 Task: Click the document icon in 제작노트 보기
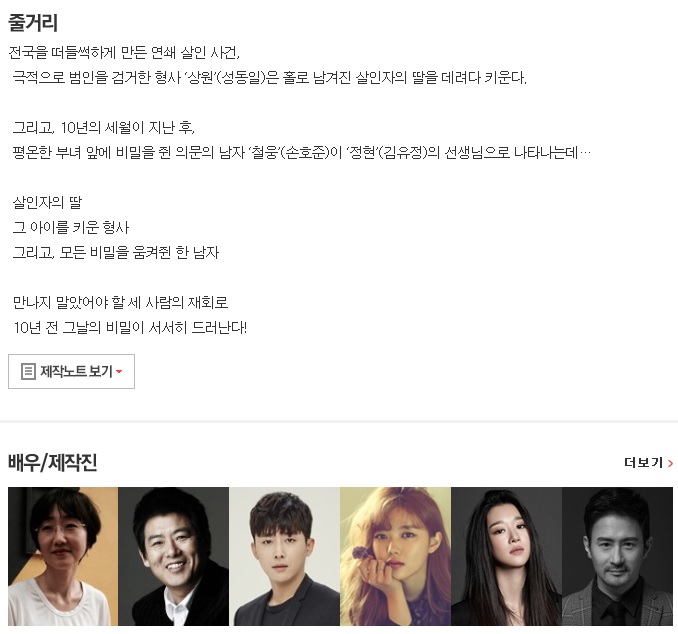point(28,371)
